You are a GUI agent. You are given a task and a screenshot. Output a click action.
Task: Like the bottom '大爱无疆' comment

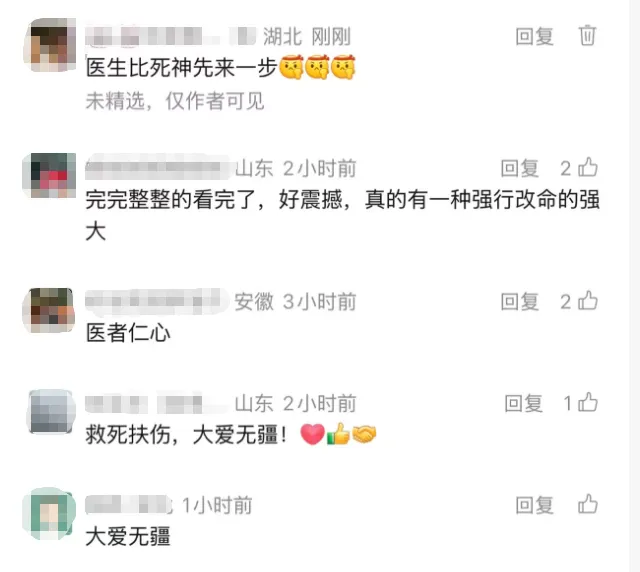coord(588,505)
